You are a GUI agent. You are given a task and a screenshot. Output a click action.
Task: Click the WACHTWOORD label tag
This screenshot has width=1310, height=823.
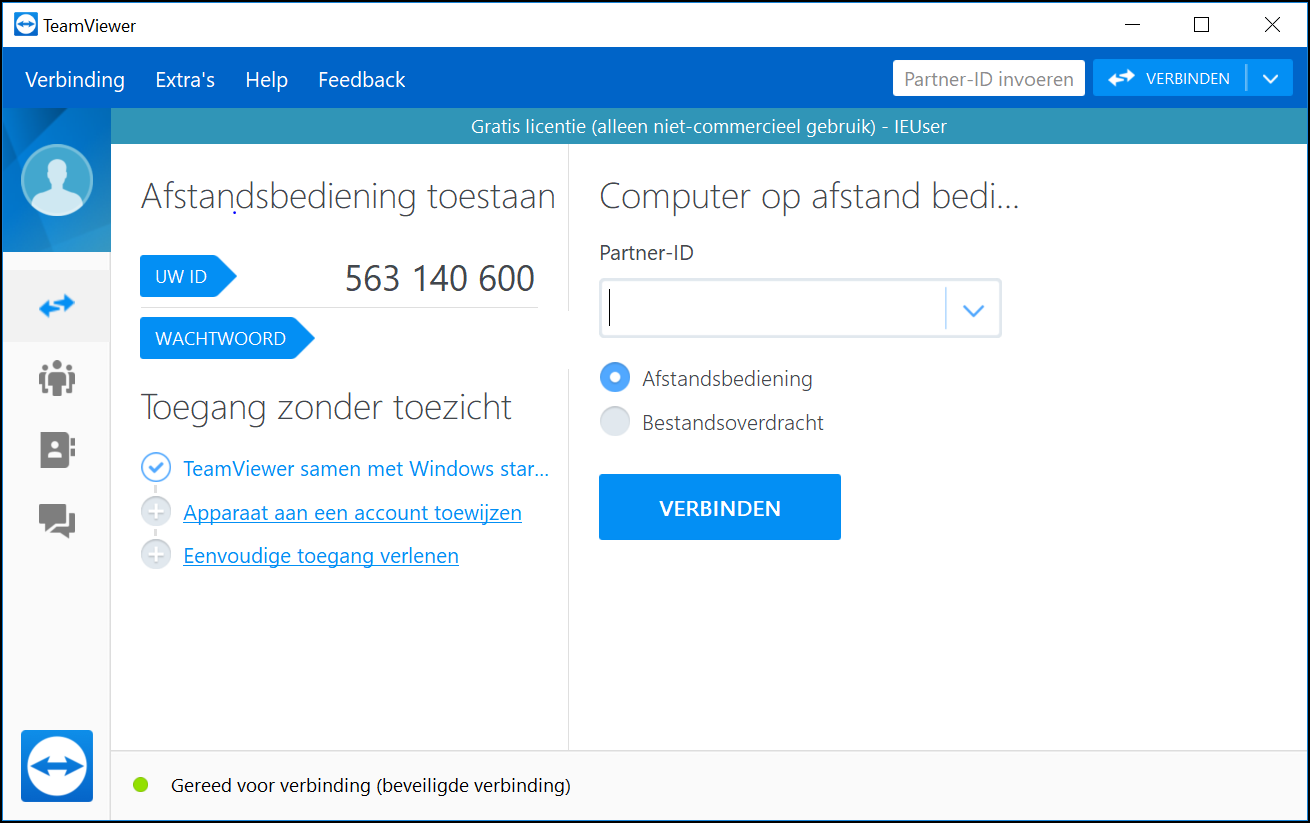pyautogui.click(x=227, y=338)
